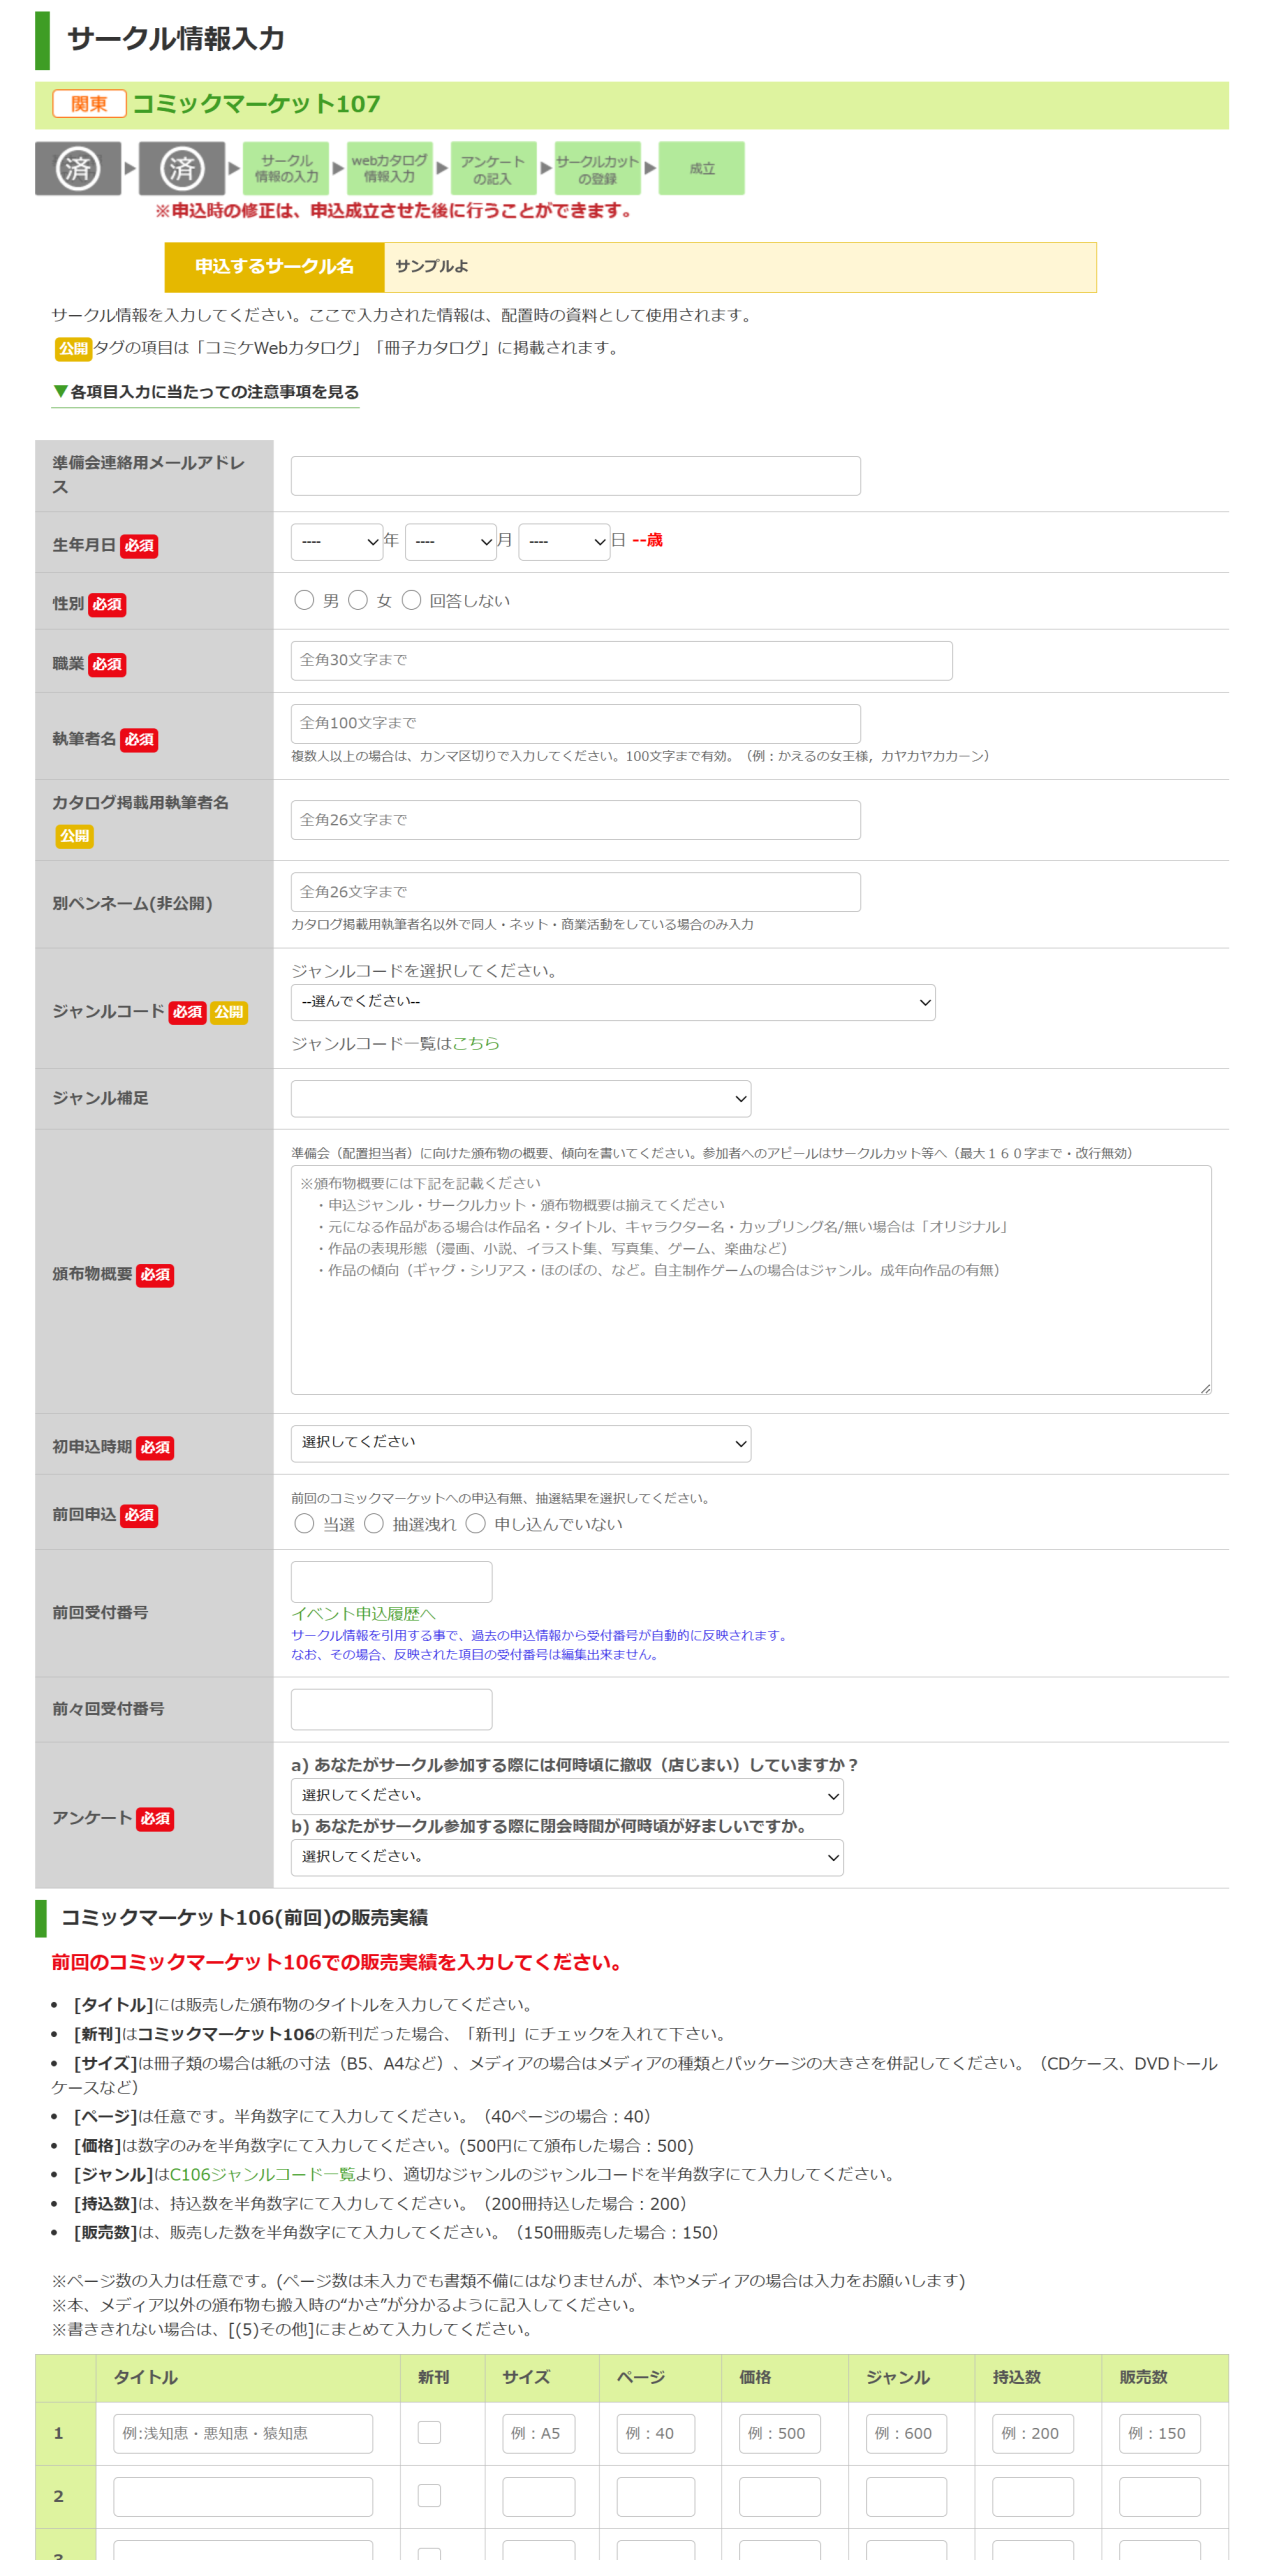Click the 頒布物概要 textarea resize handle
Image resolution: width=1268 pixels, height=2560 pixels.
pos(1205,1388)
